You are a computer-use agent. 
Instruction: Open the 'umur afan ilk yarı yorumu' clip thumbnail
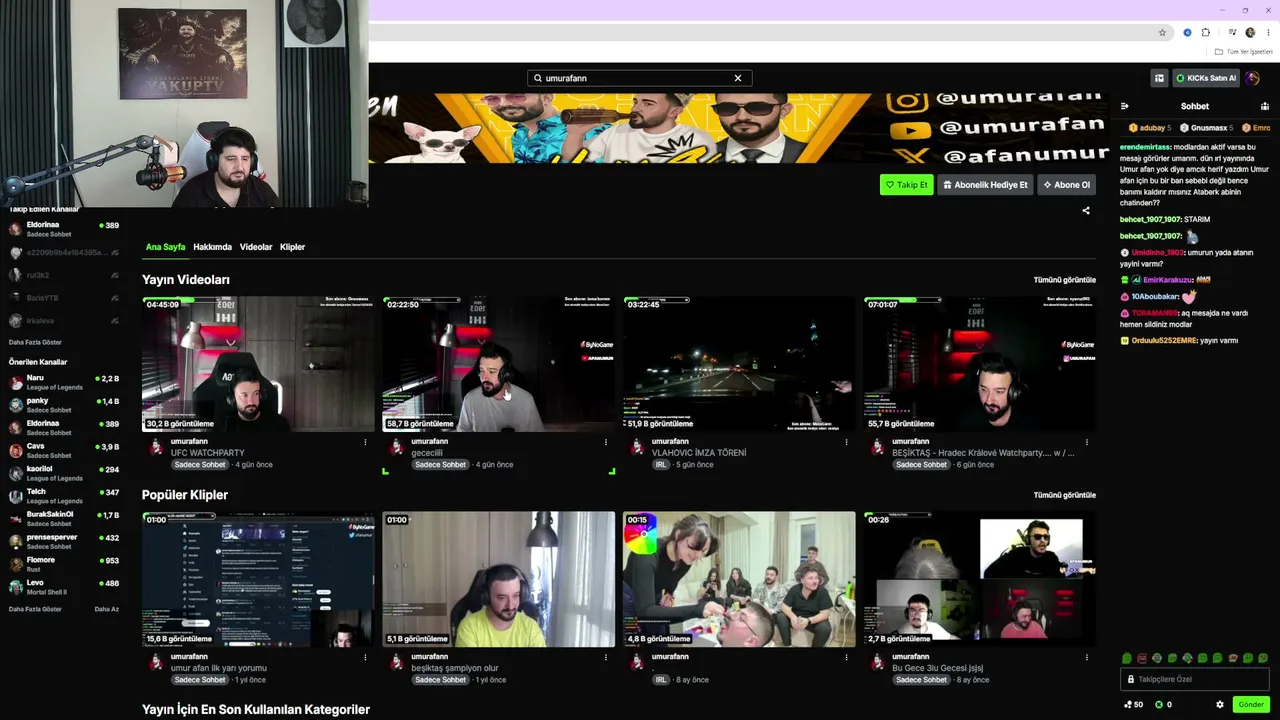(258, 579)
